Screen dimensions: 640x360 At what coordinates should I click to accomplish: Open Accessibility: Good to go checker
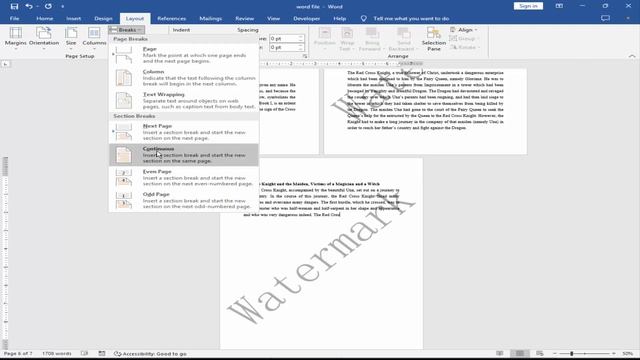(x=150, y=353)
